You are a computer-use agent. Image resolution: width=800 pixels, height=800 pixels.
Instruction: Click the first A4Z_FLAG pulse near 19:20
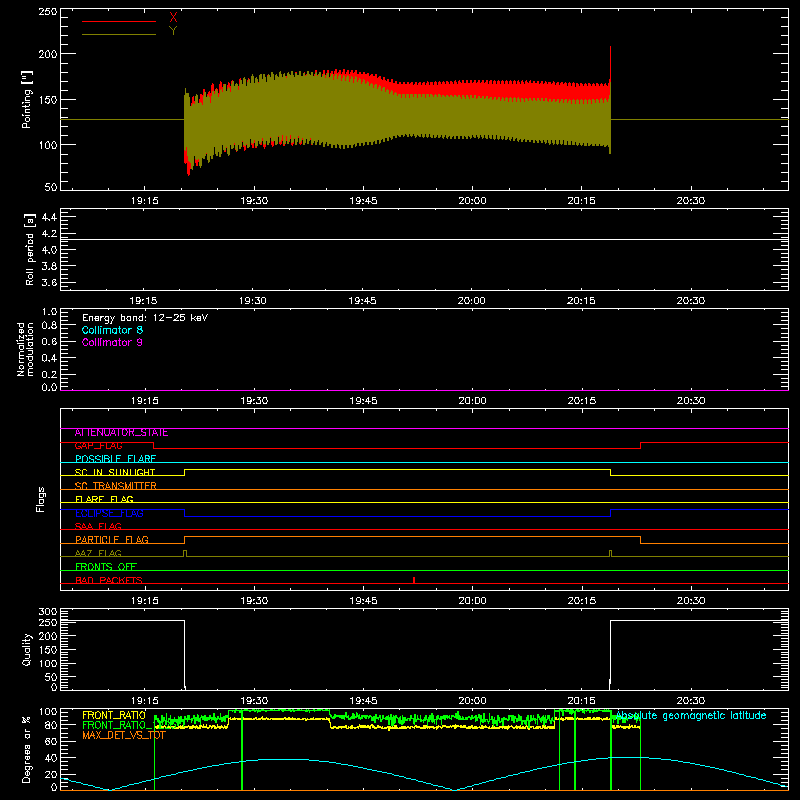coord(185,554)
